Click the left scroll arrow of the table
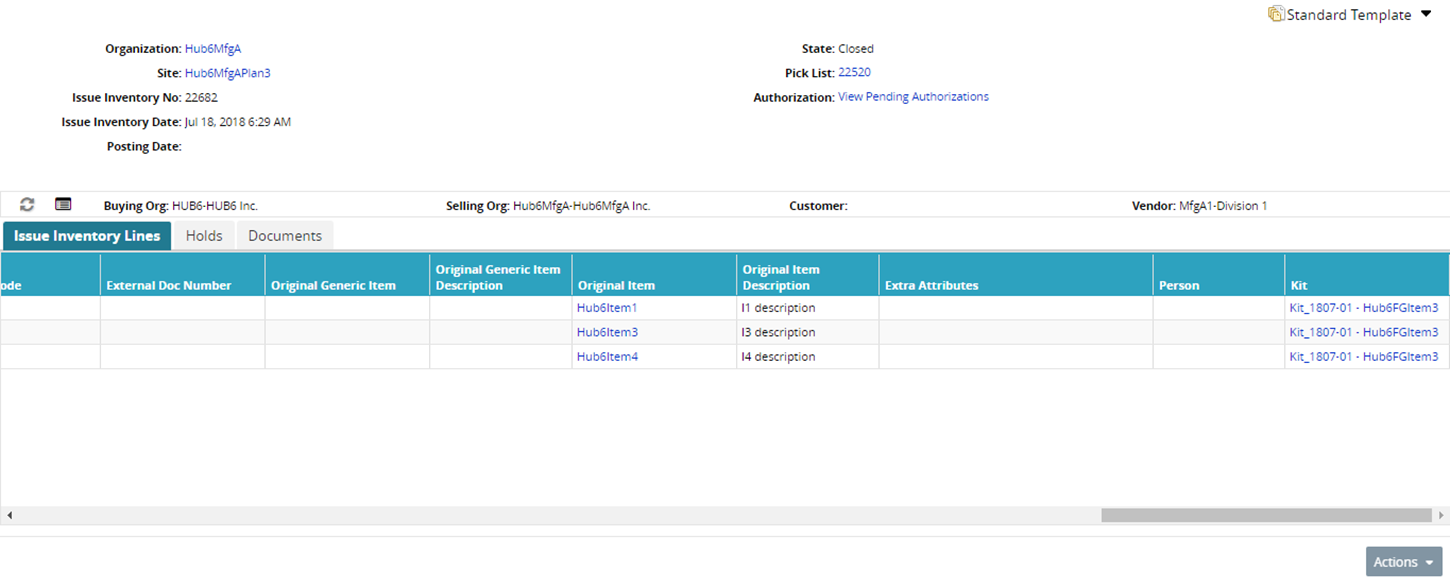Viewport: 1450px width, 585px height. point(9,516)
